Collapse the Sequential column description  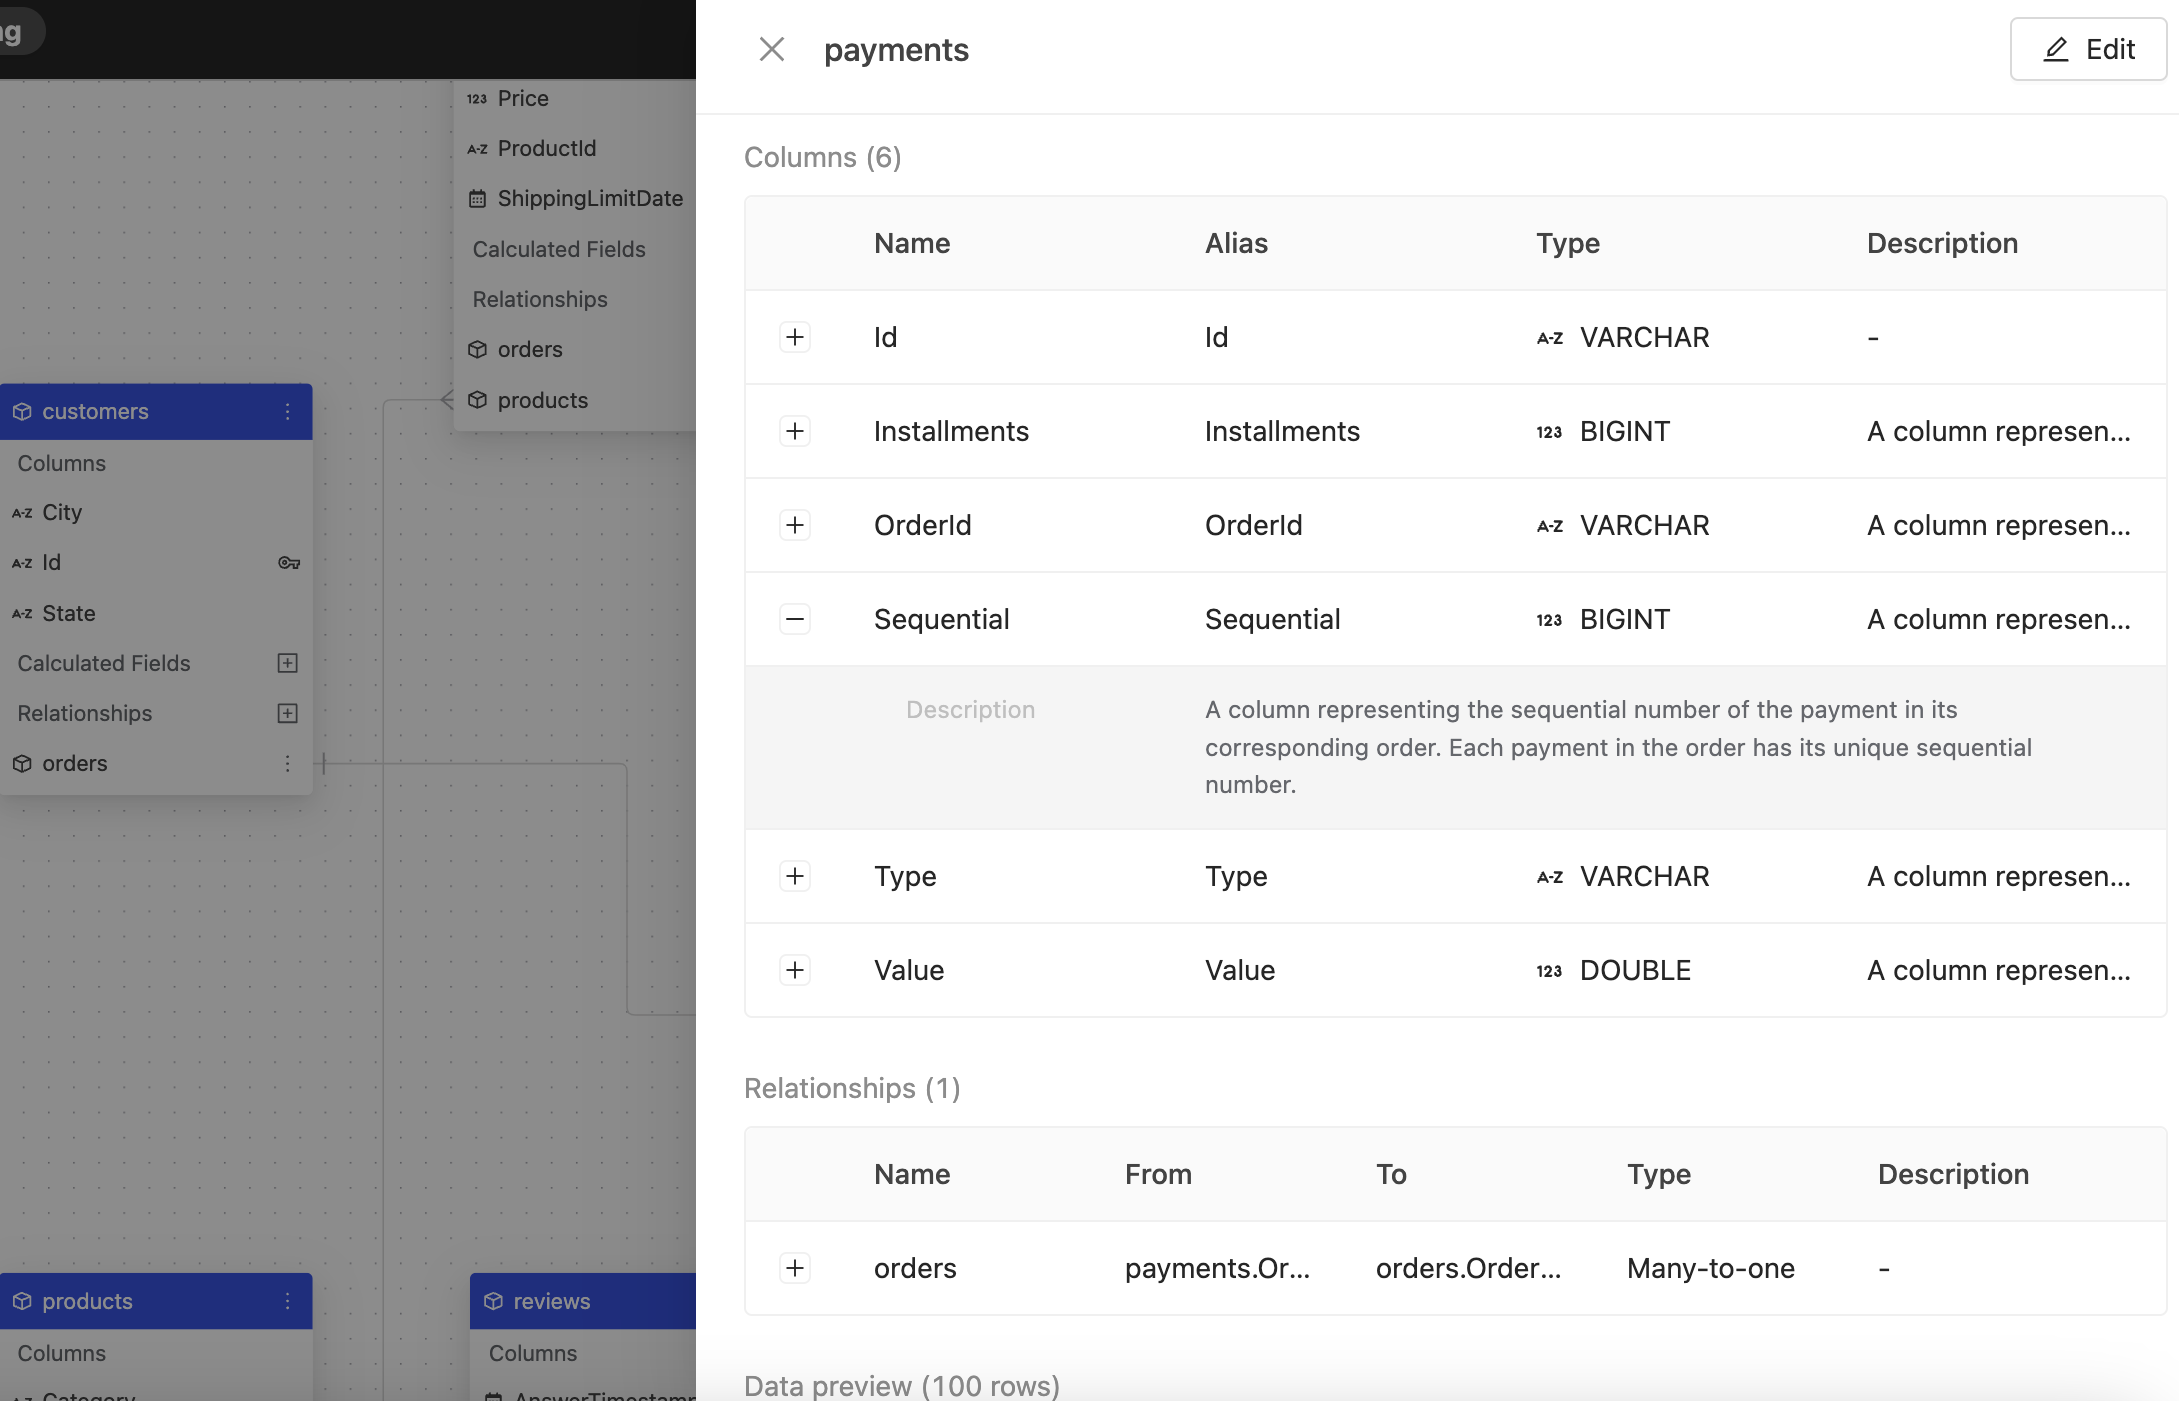(x=795, y=619)
